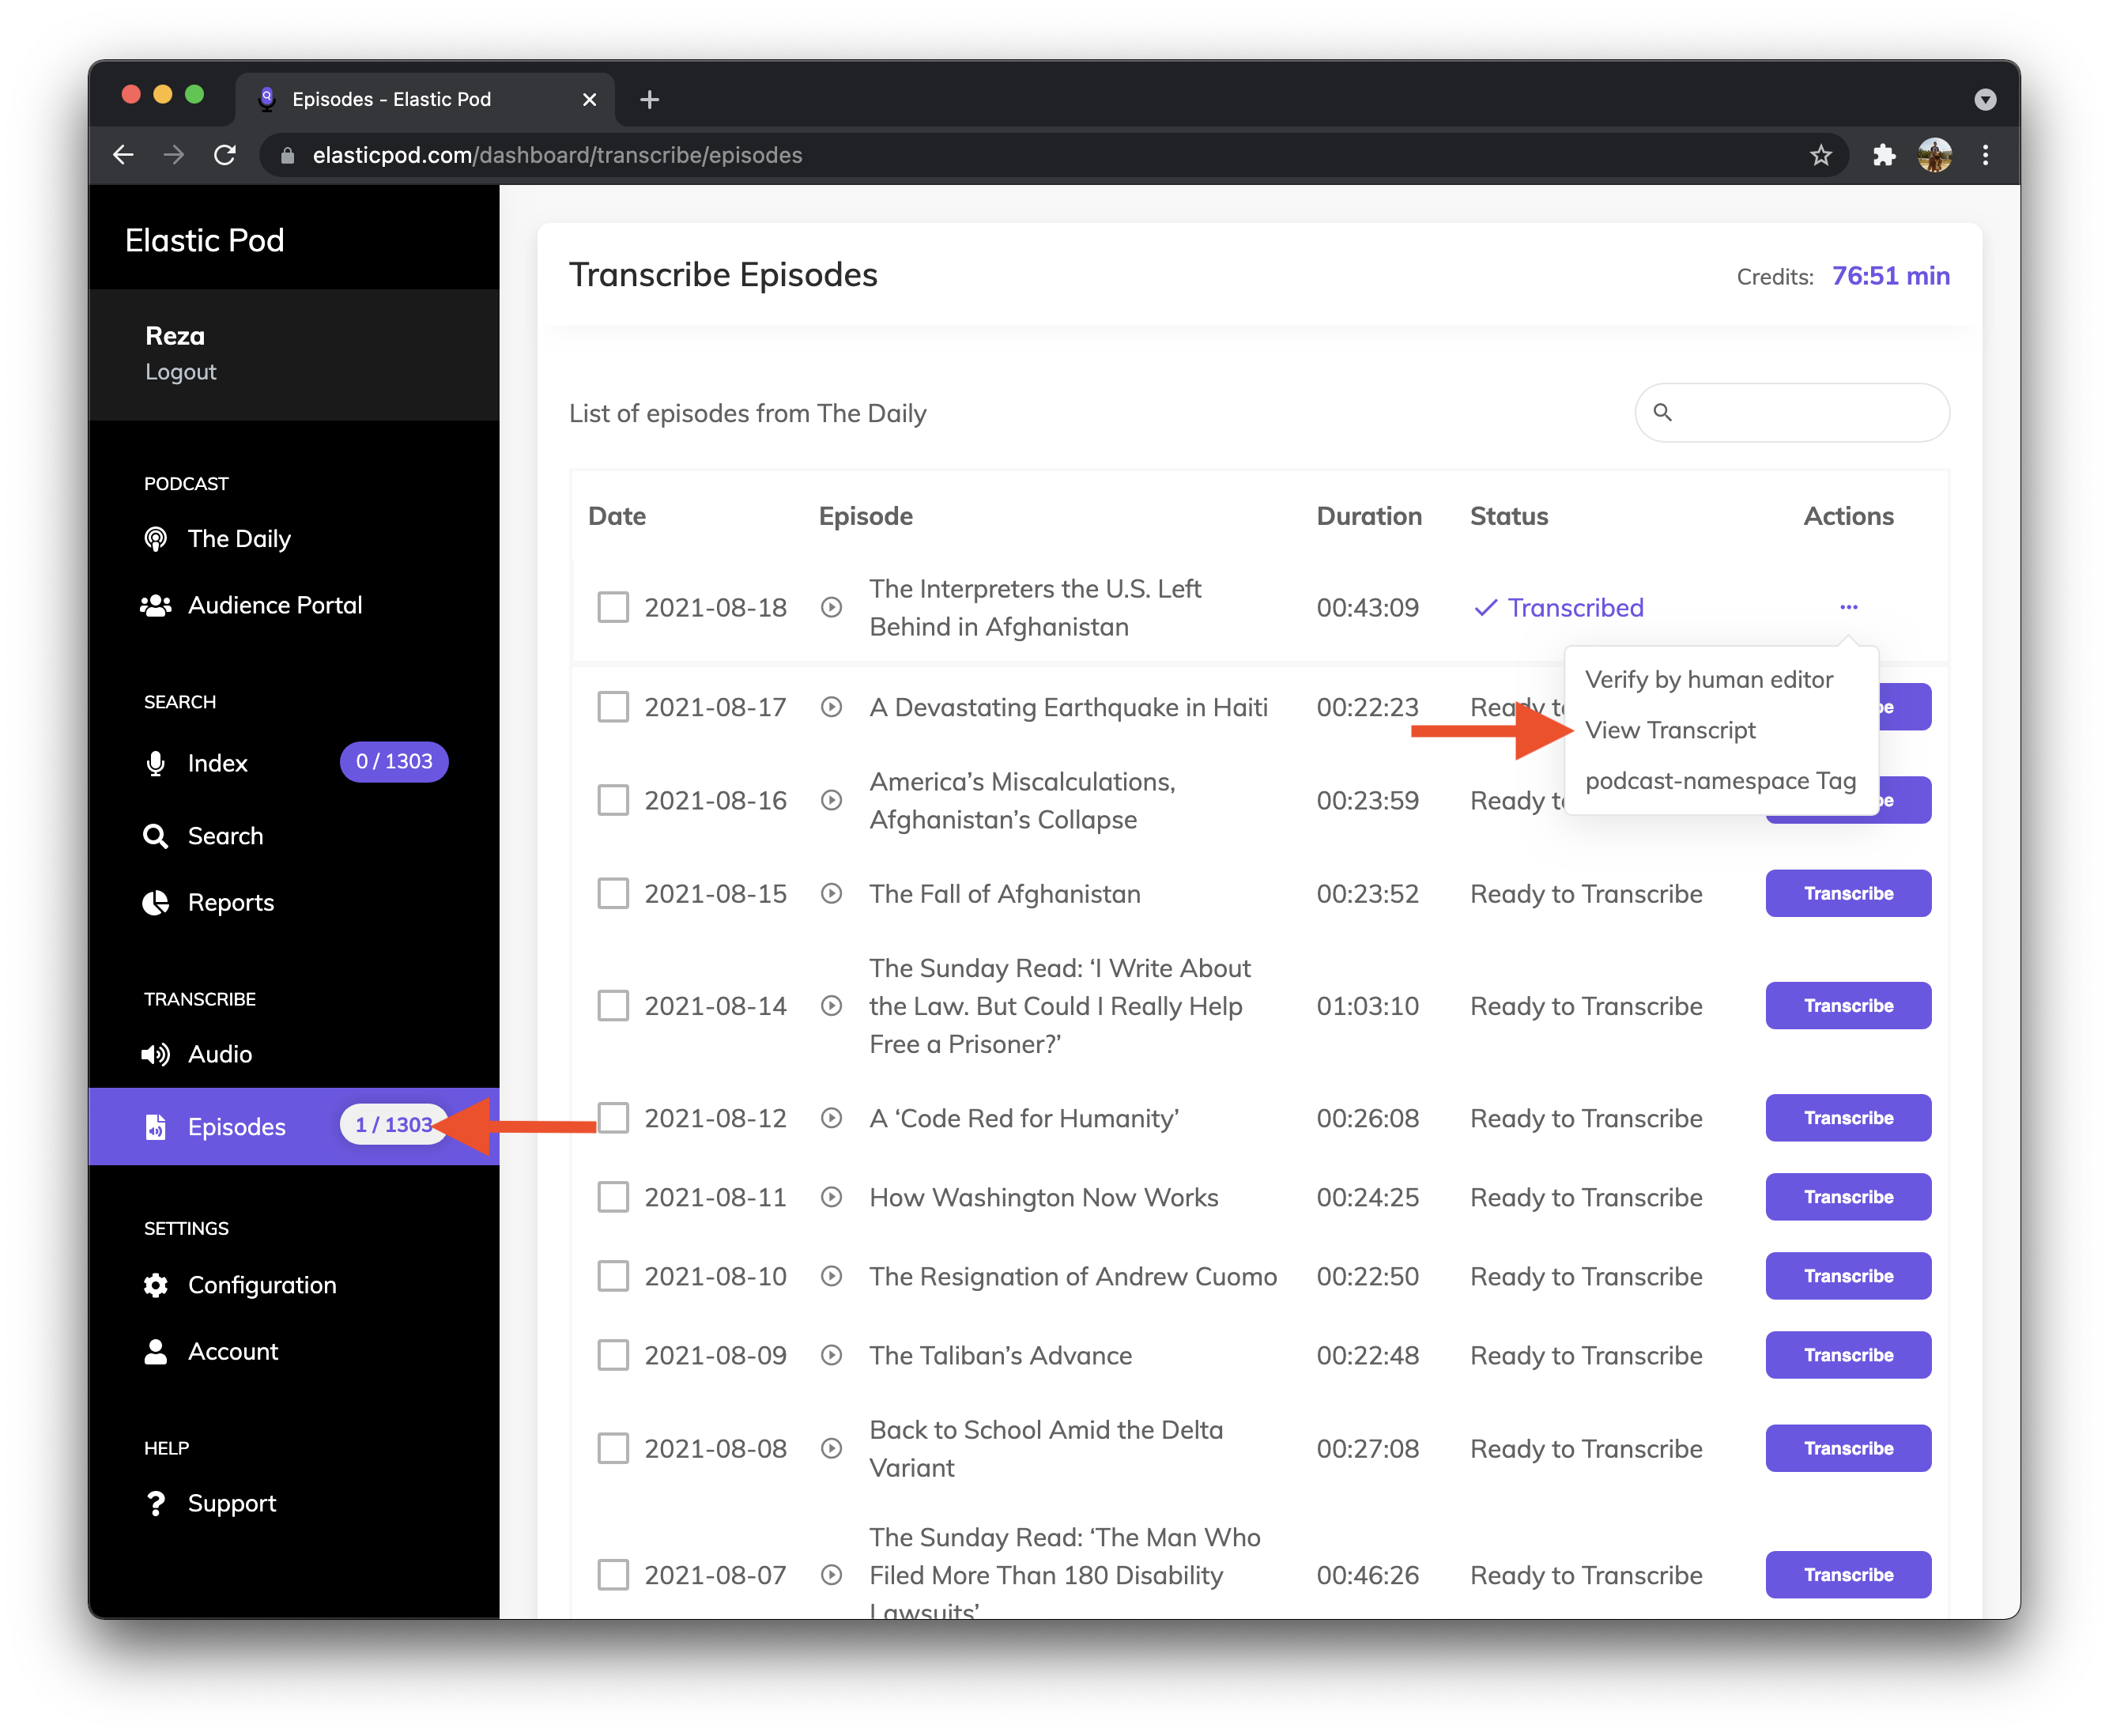This screenshot has height=1736, width=2109.
Task: Transcribe The Fall of Afghanistan episode
Action: point(1848,893)
